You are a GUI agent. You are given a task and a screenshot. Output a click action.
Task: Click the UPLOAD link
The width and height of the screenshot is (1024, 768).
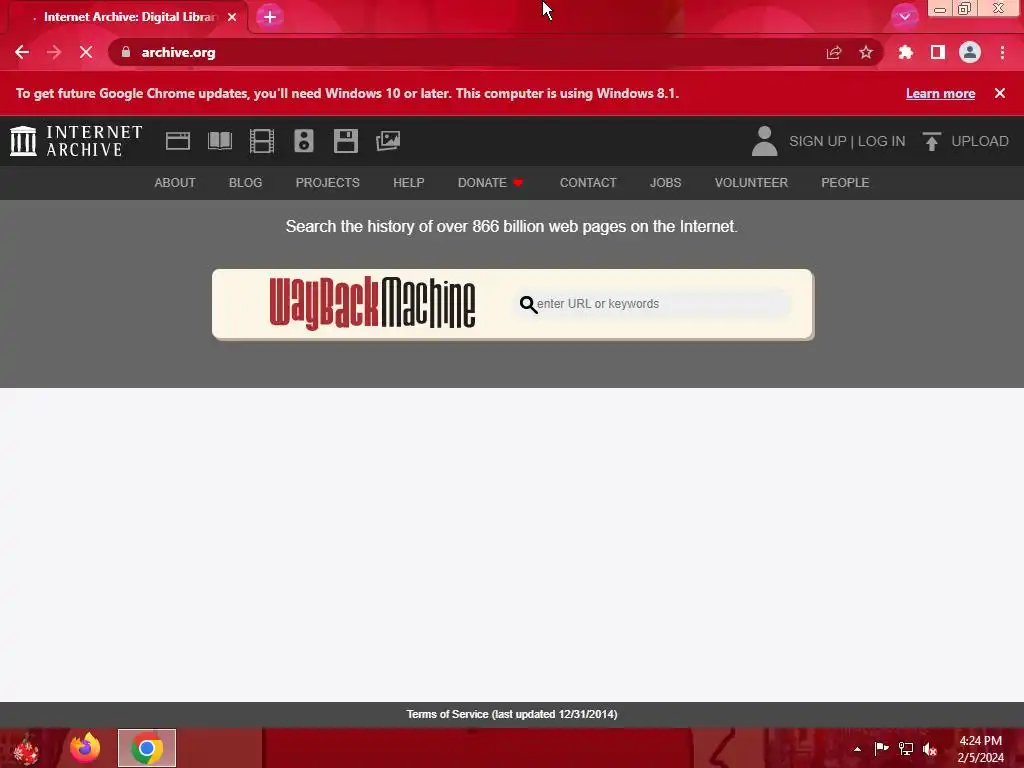pos(980,141)
